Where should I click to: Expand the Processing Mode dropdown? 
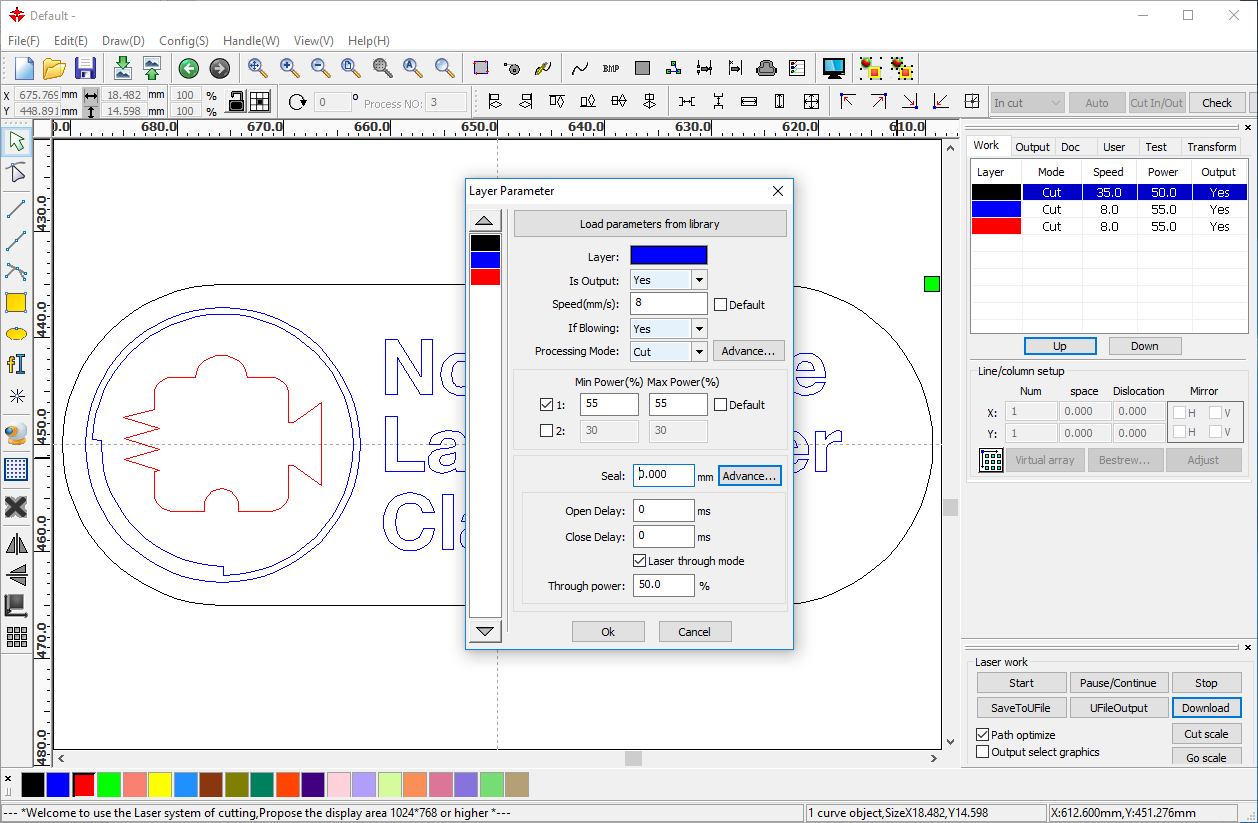(x=699, y=352)
